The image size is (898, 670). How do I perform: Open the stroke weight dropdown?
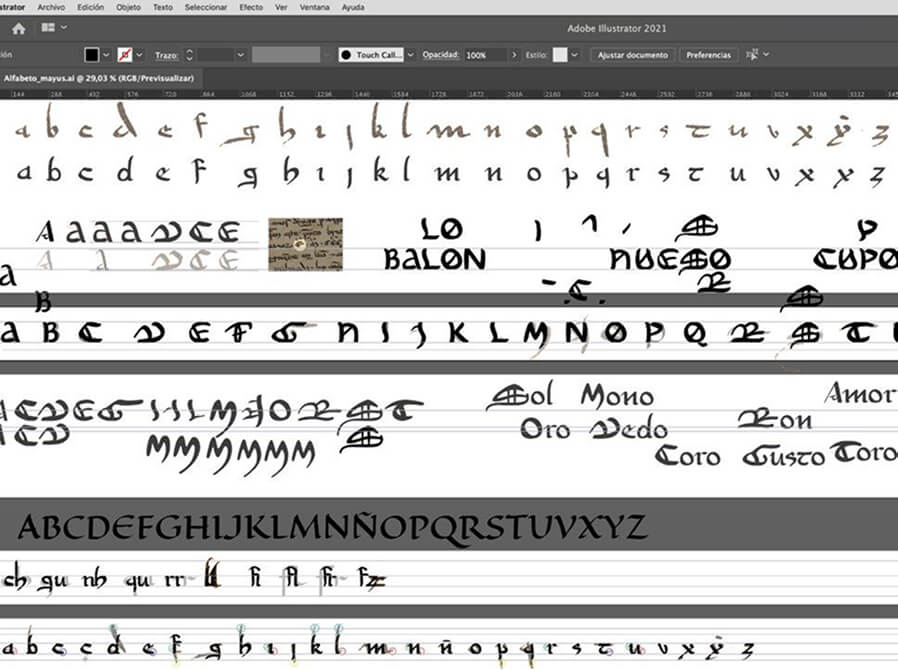240,55
